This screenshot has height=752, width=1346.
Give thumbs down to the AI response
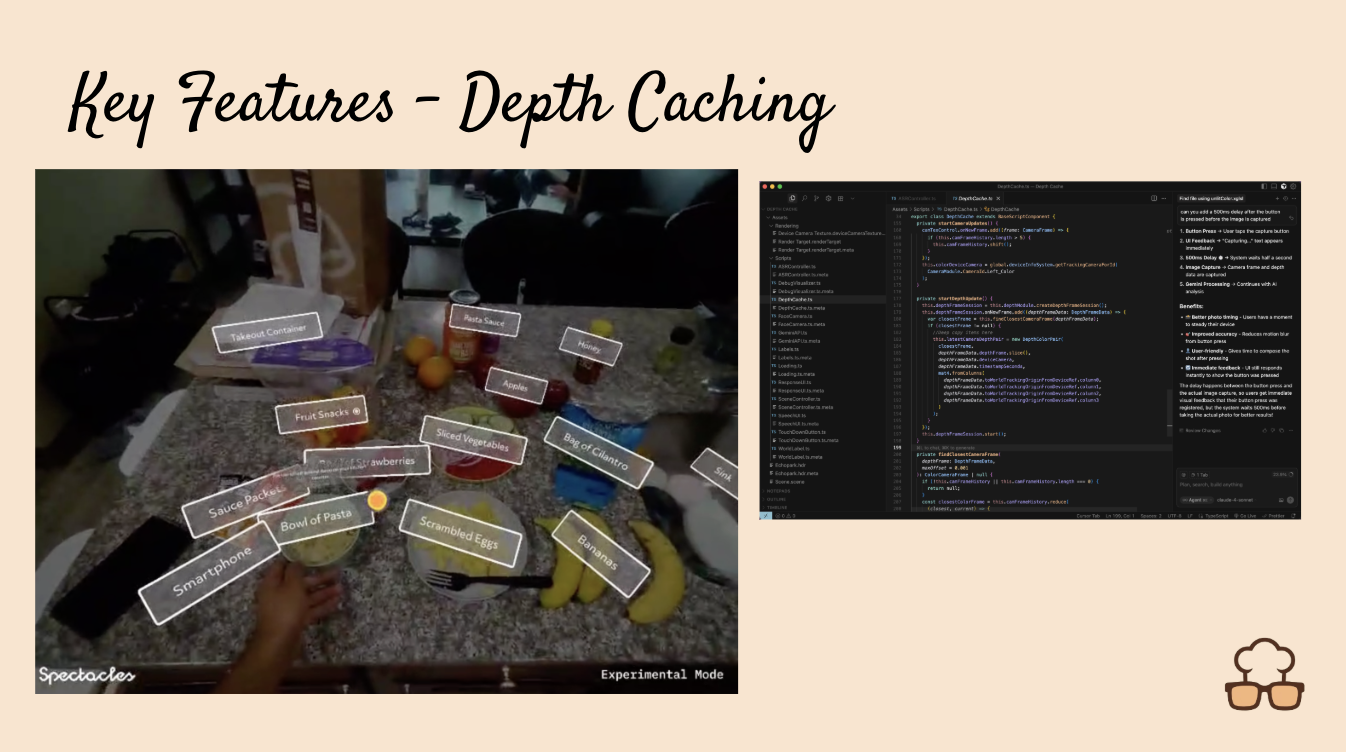(x=1273, y=430)
